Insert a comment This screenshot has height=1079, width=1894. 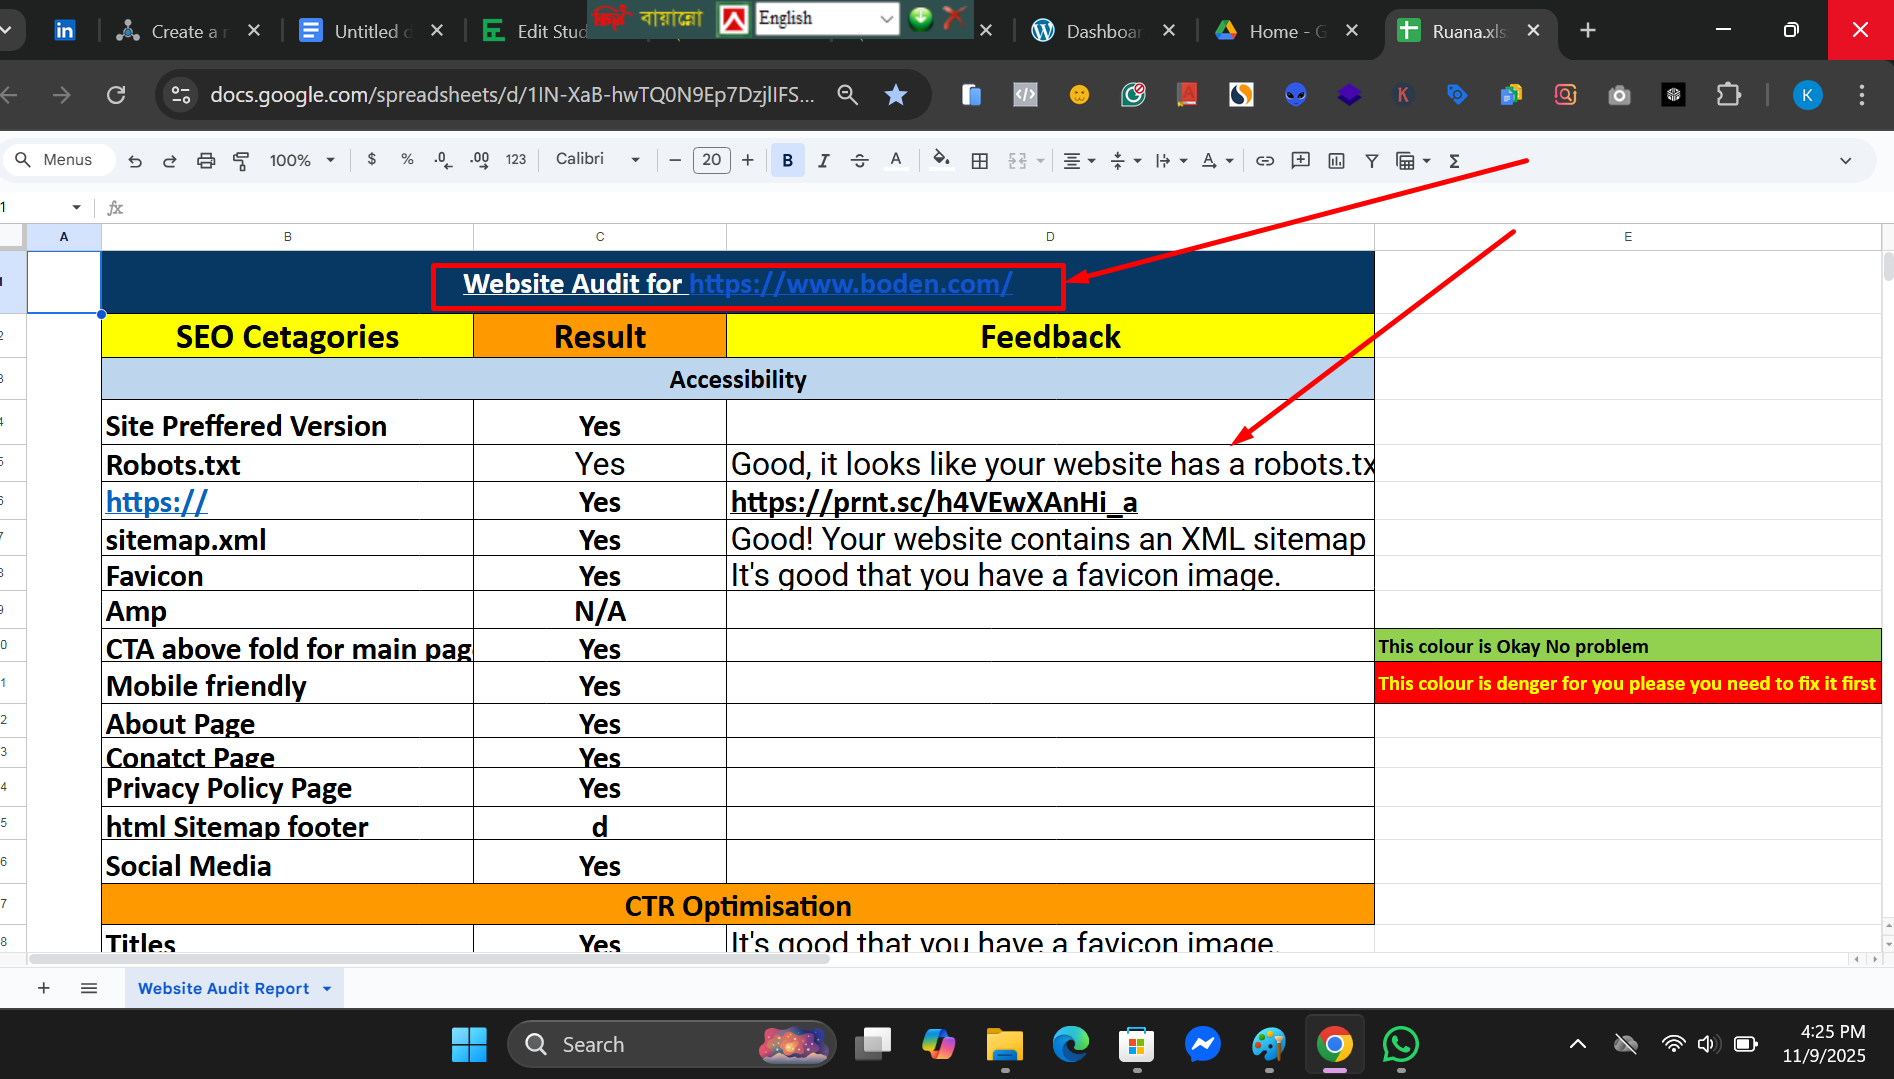(1300, 160)
